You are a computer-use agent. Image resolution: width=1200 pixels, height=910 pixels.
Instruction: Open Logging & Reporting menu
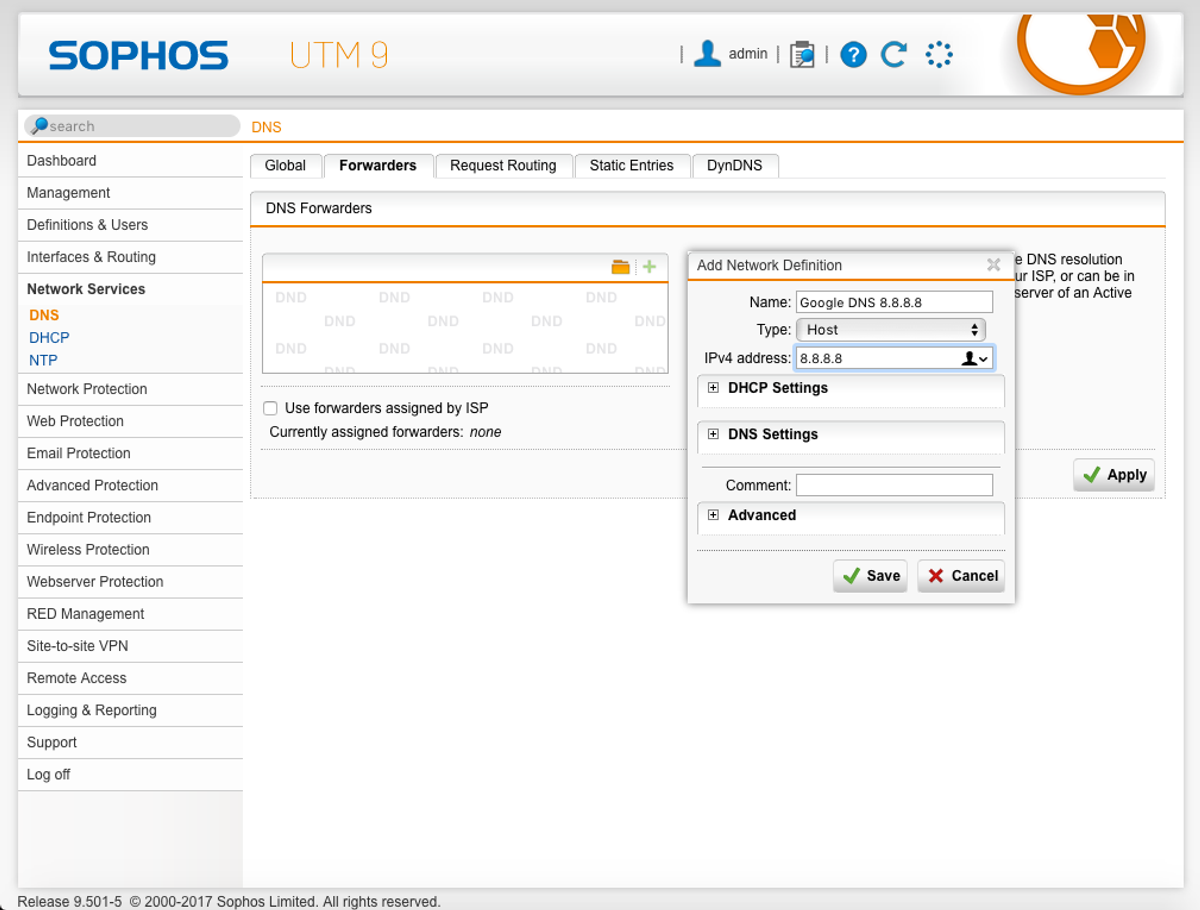point(130,710)
